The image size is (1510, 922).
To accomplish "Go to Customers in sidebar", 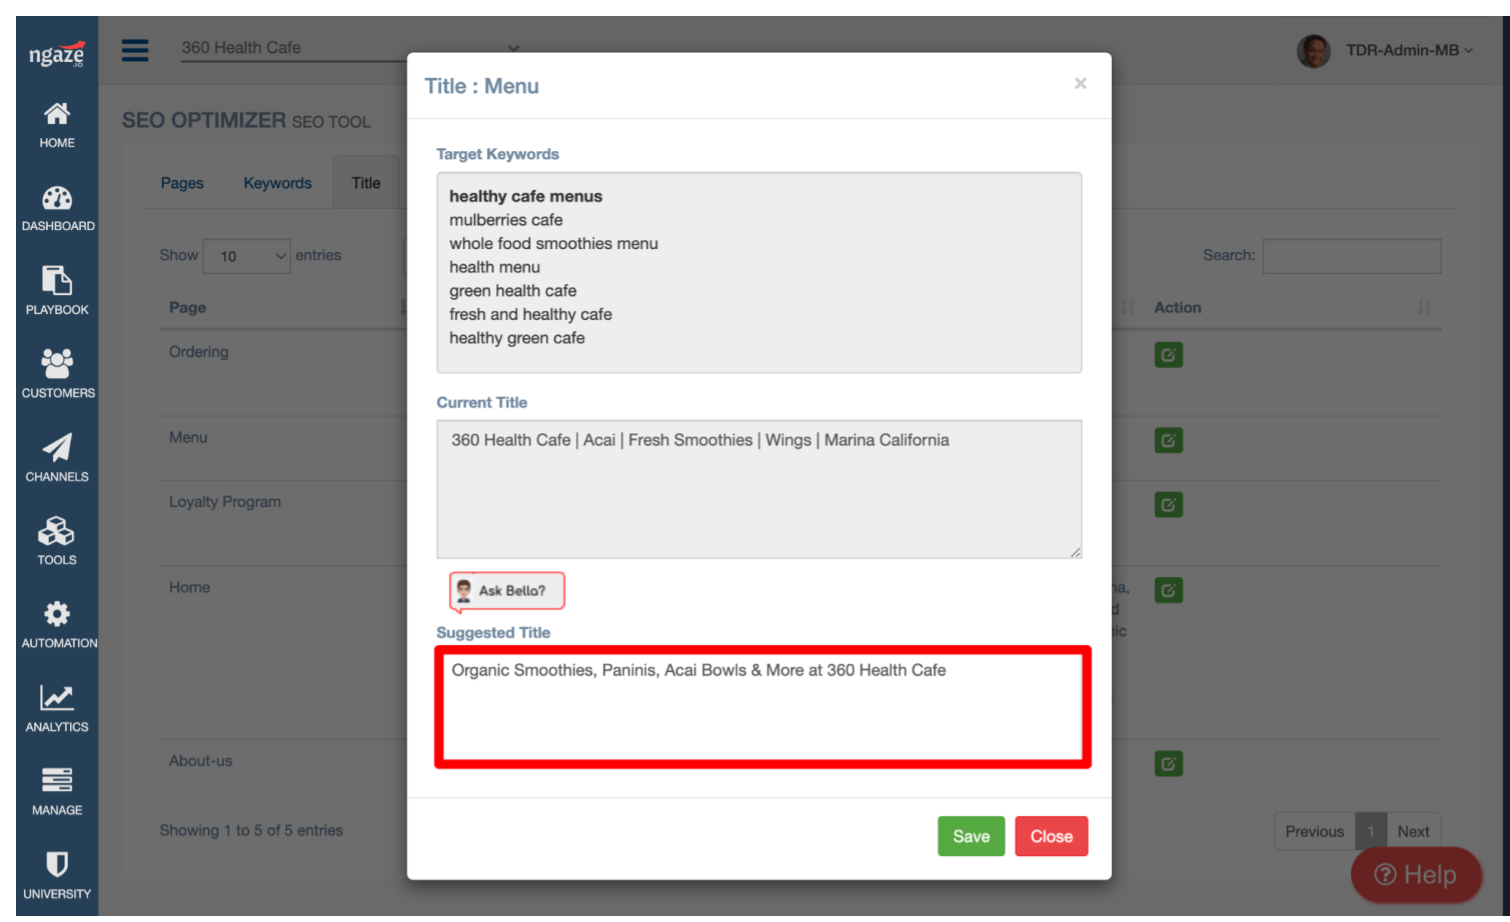I will tap(57, 375).
